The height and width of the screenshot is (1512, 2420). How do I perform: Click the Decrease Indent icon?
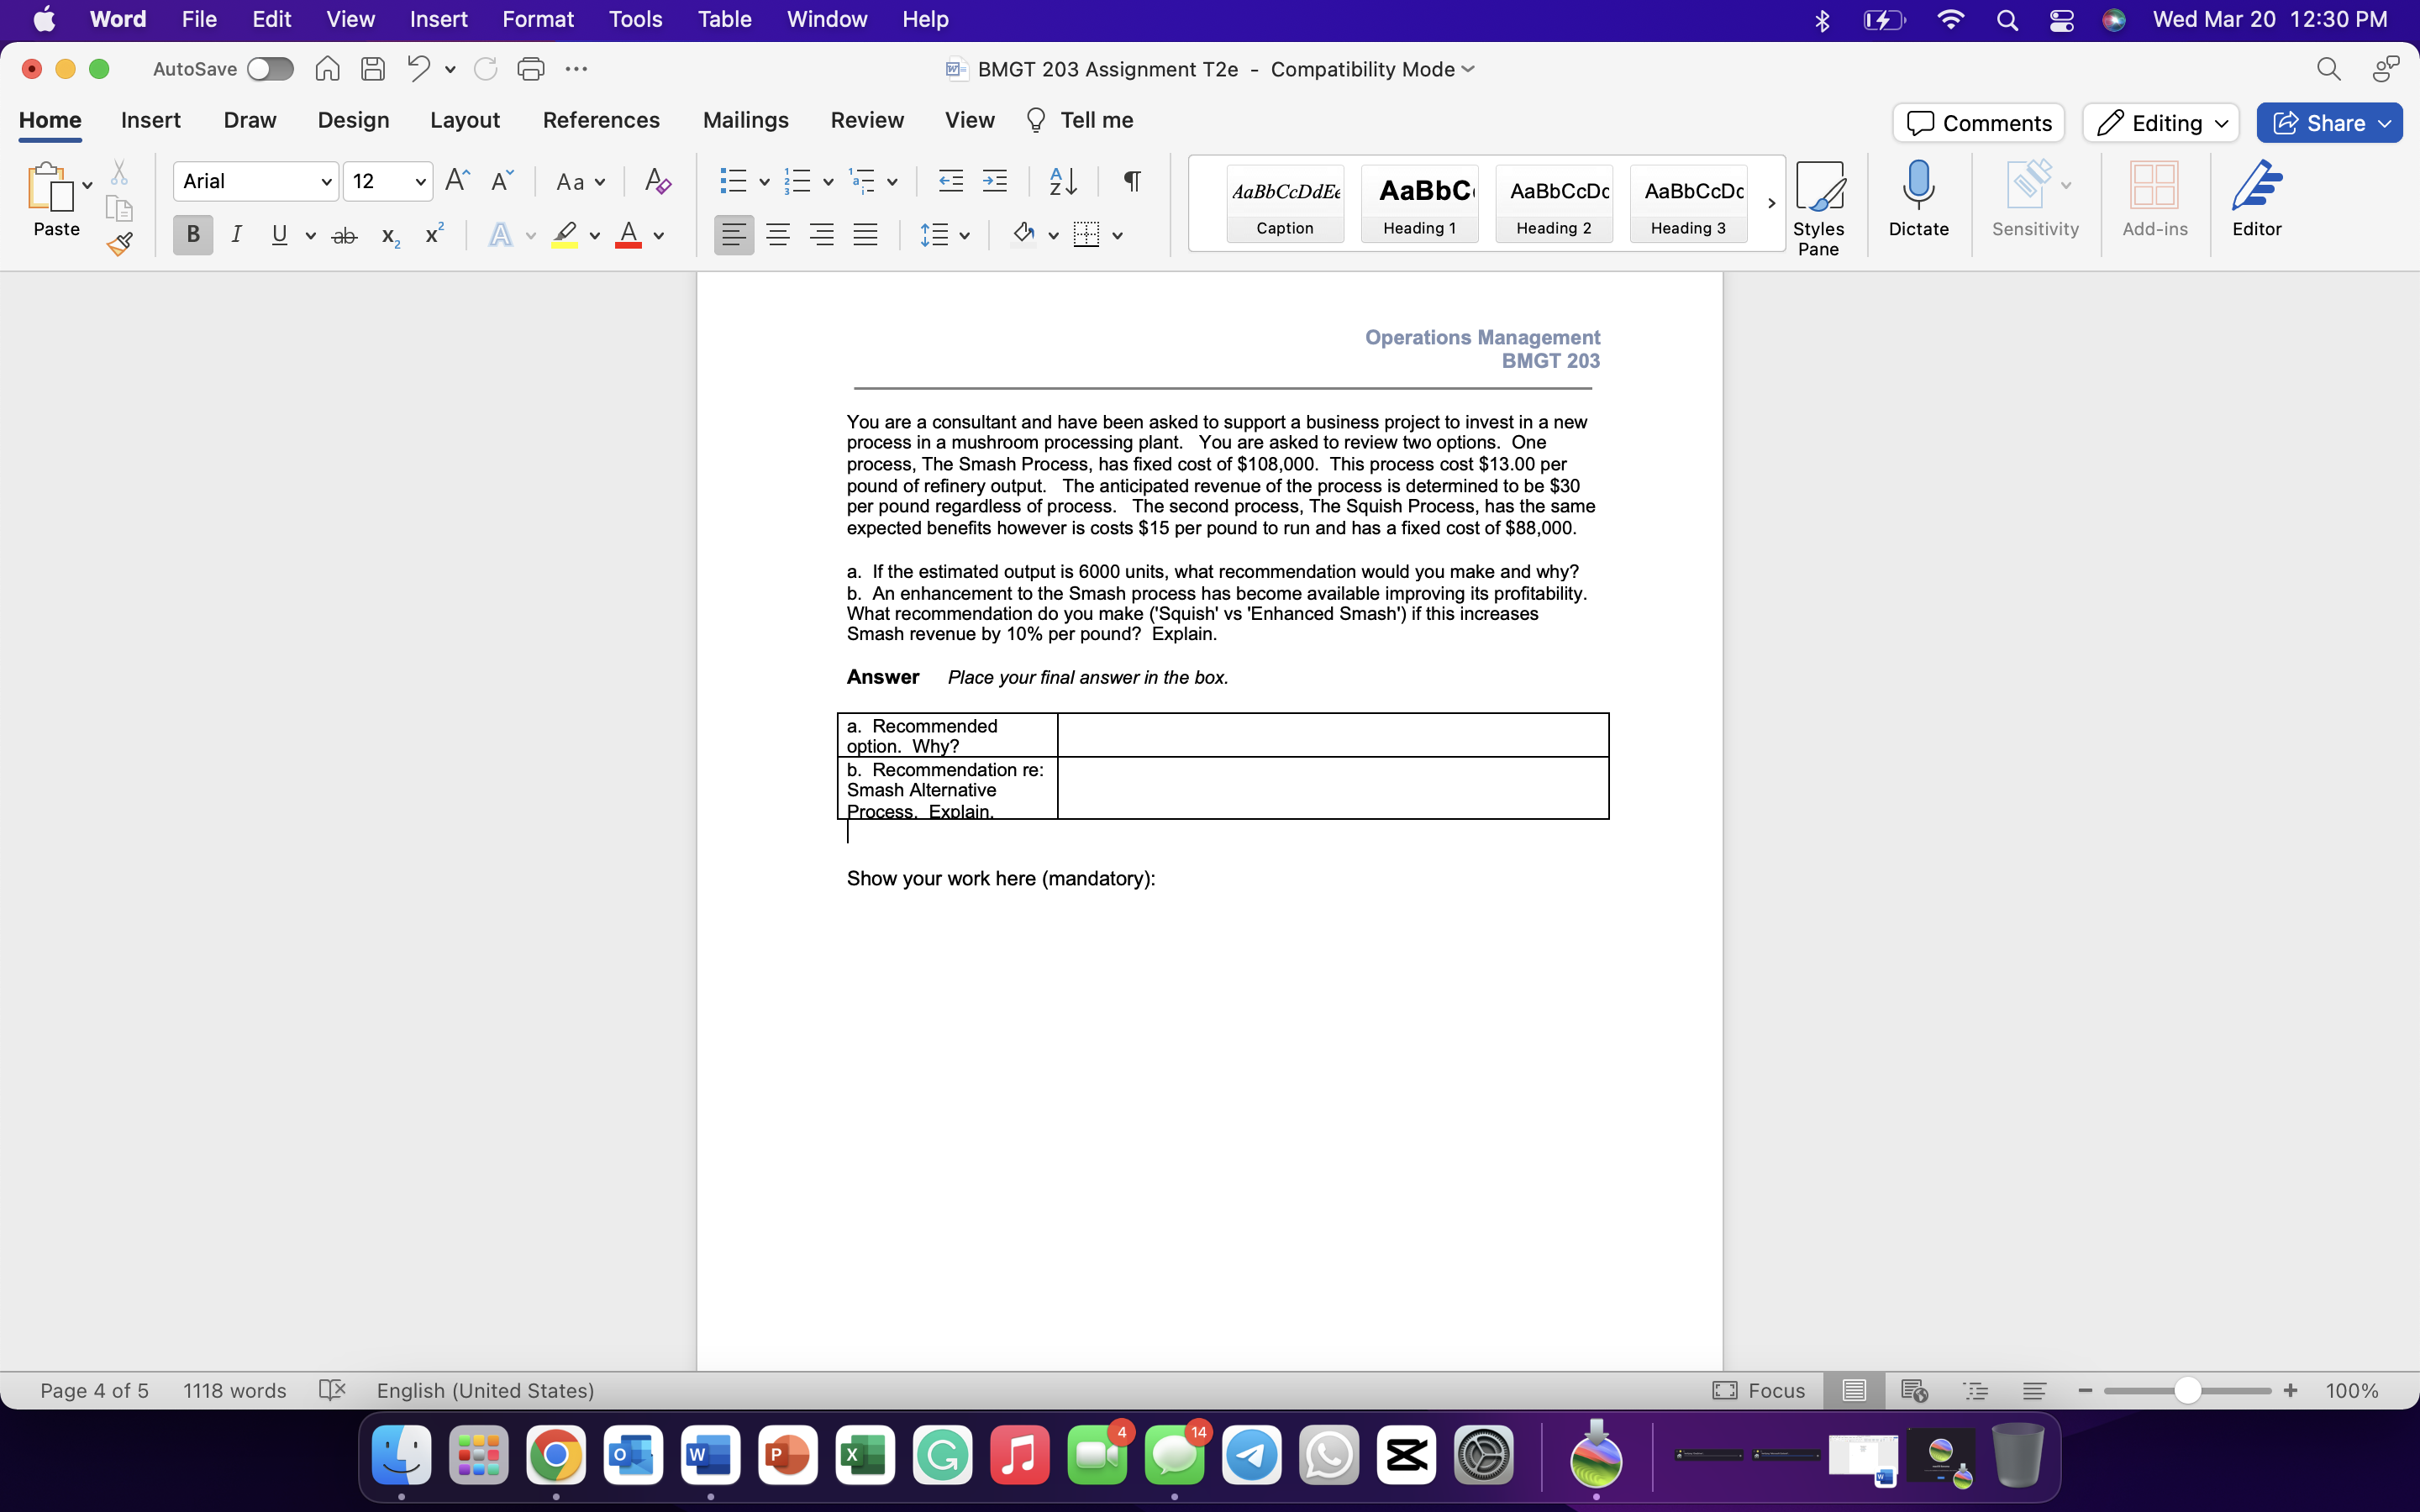point(951,181)
